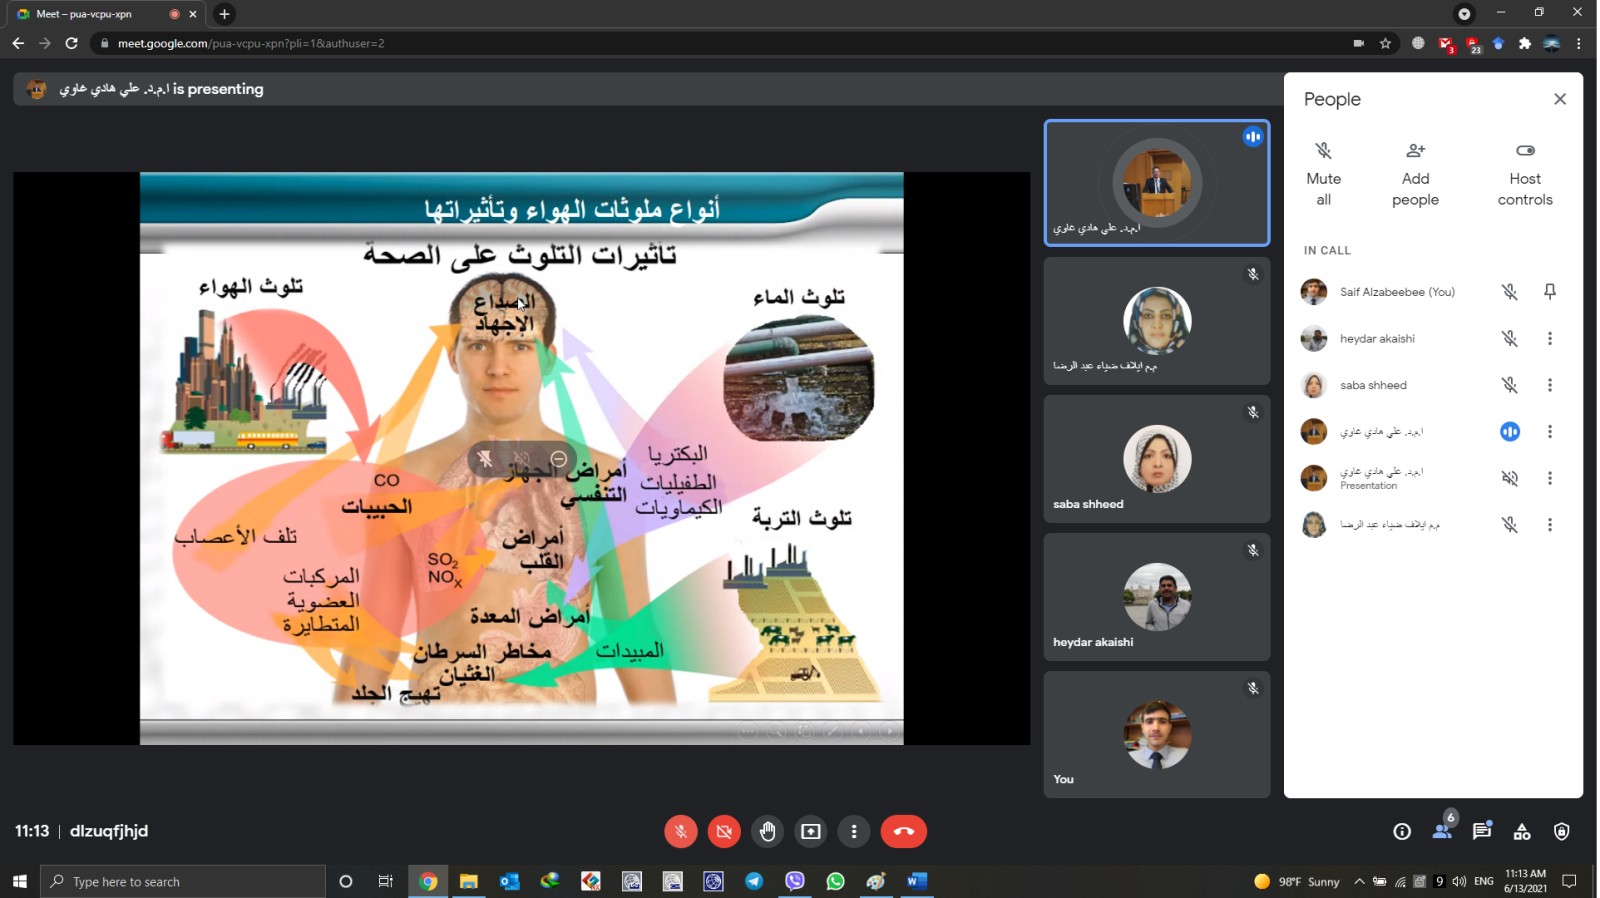Open Host controls in People panel
Image resolution: width=1600 pixels, height=898 pixels.
(x=1525, y=173)
